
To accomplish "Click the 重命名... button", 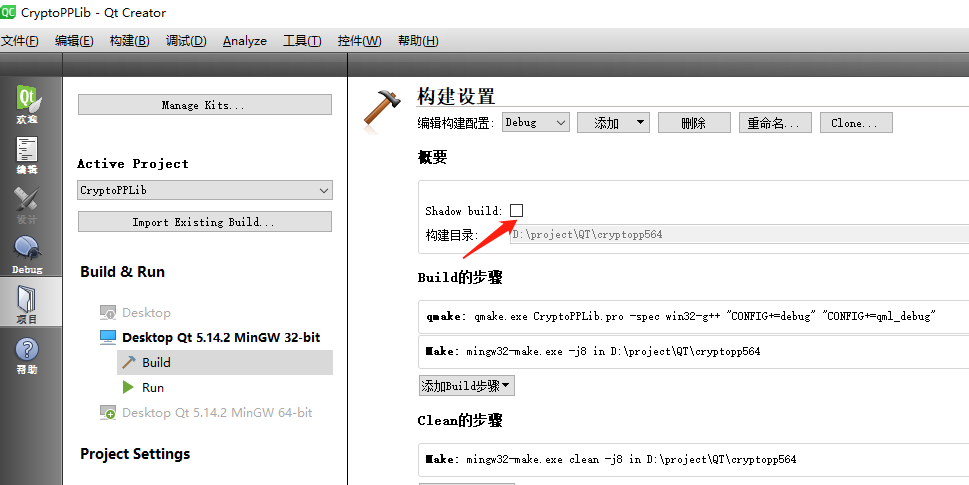I will [774, 123].
